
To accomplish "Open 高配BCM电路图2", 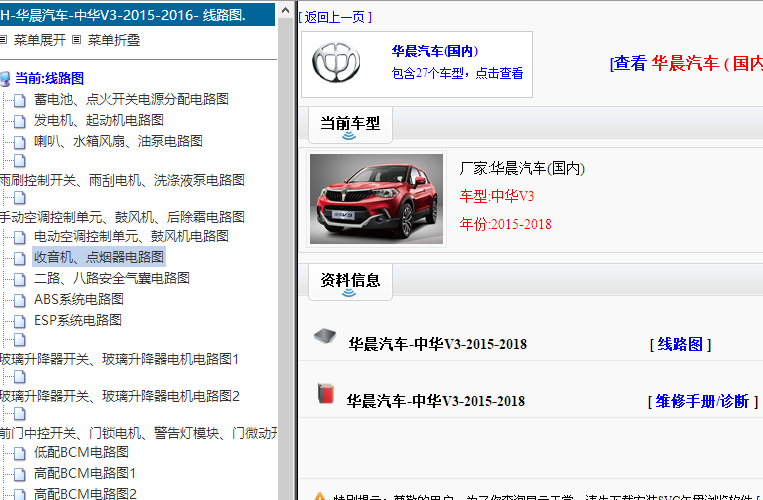I will (85, 493).
